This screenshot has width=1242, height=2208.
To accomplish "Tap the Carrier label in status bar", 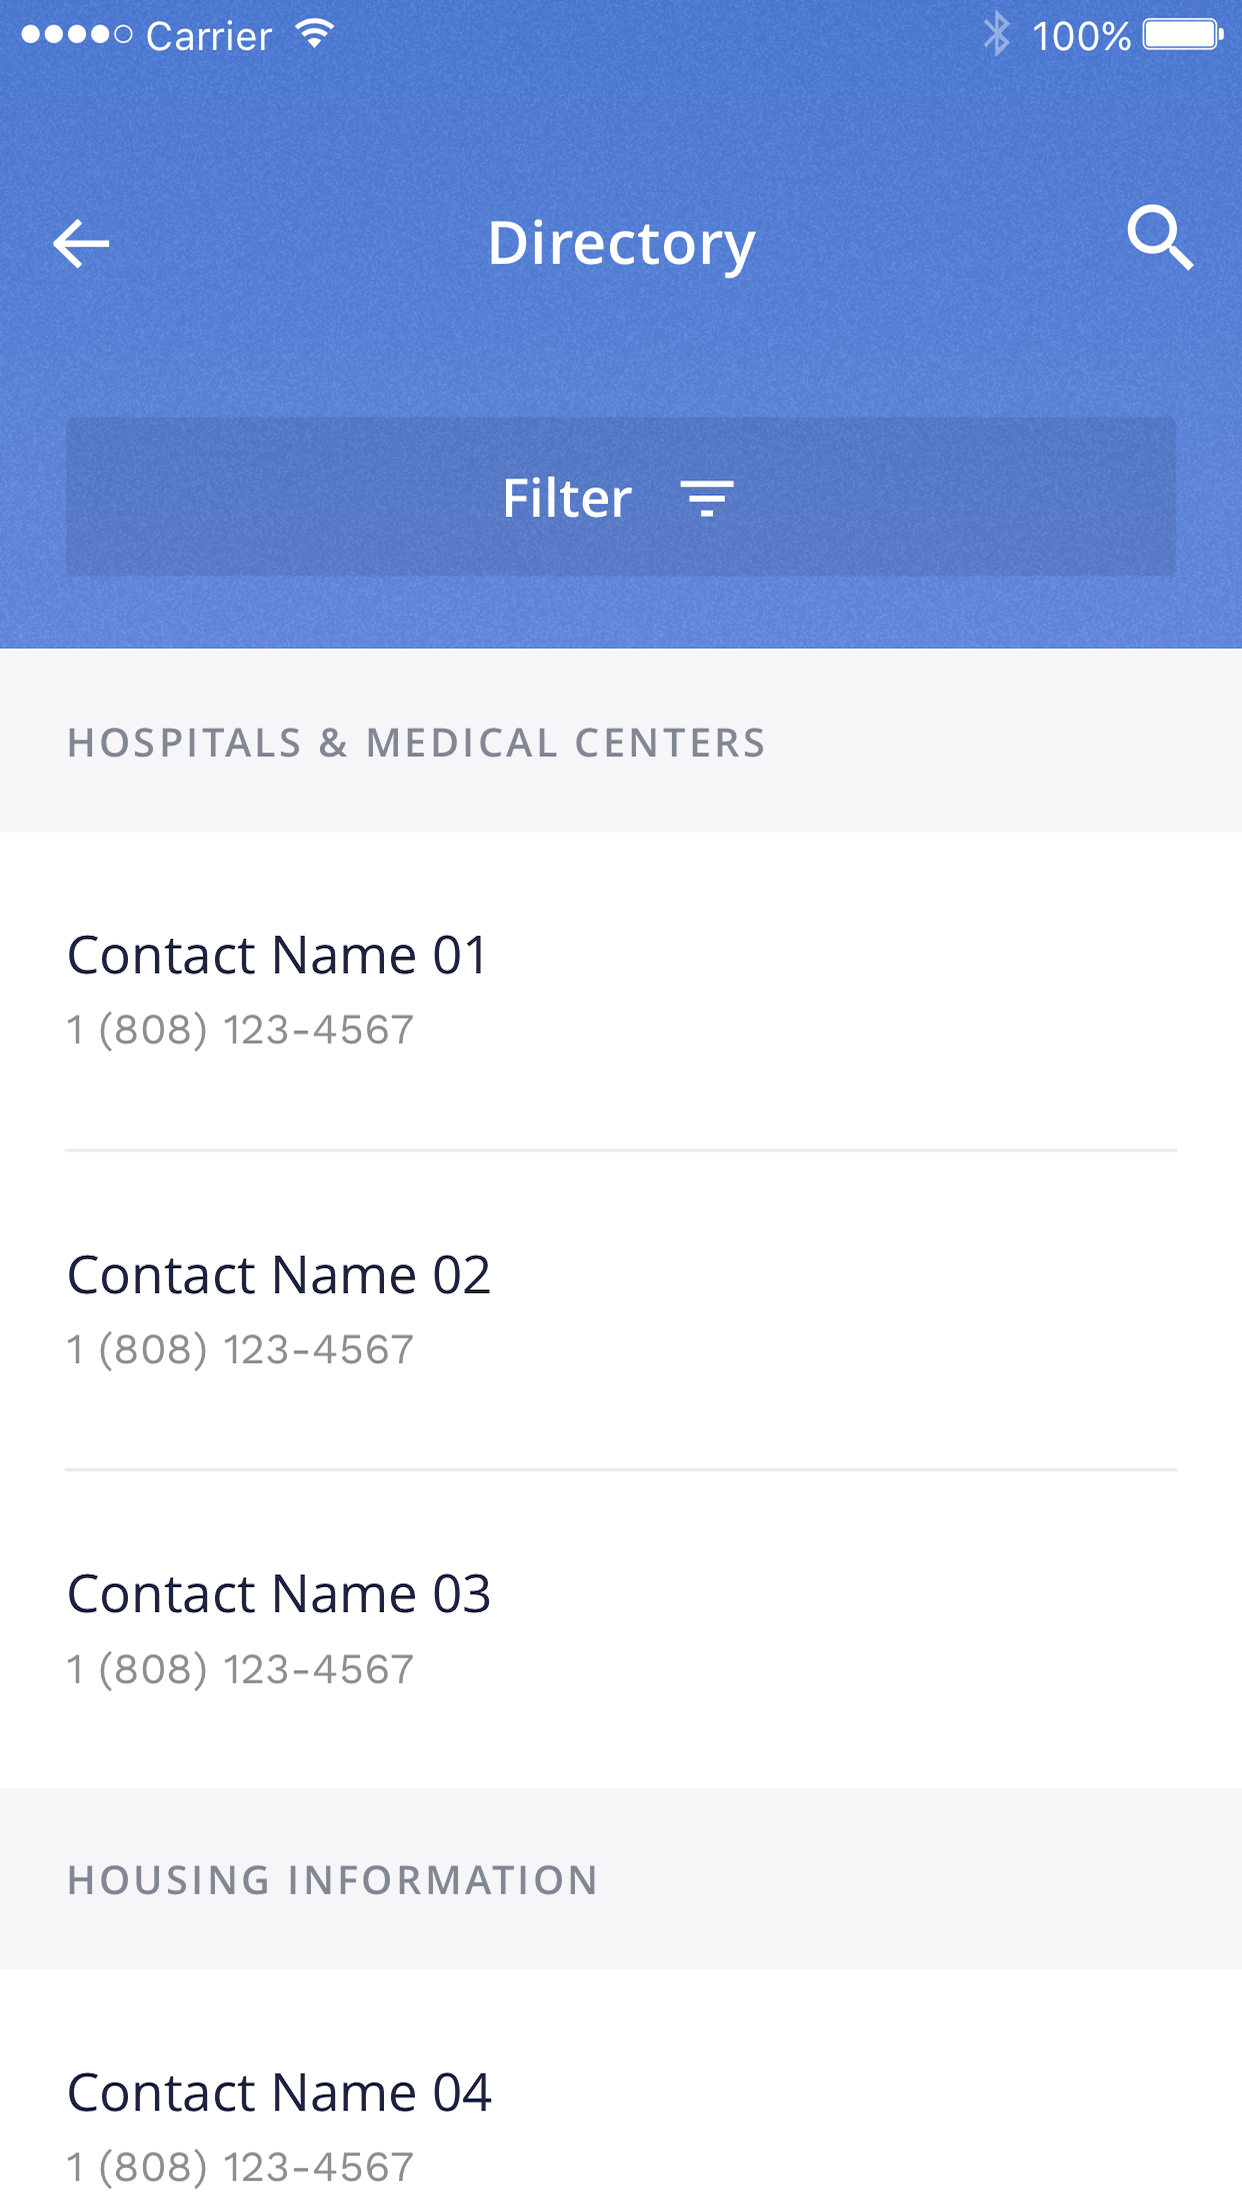I will pos(209,37).
